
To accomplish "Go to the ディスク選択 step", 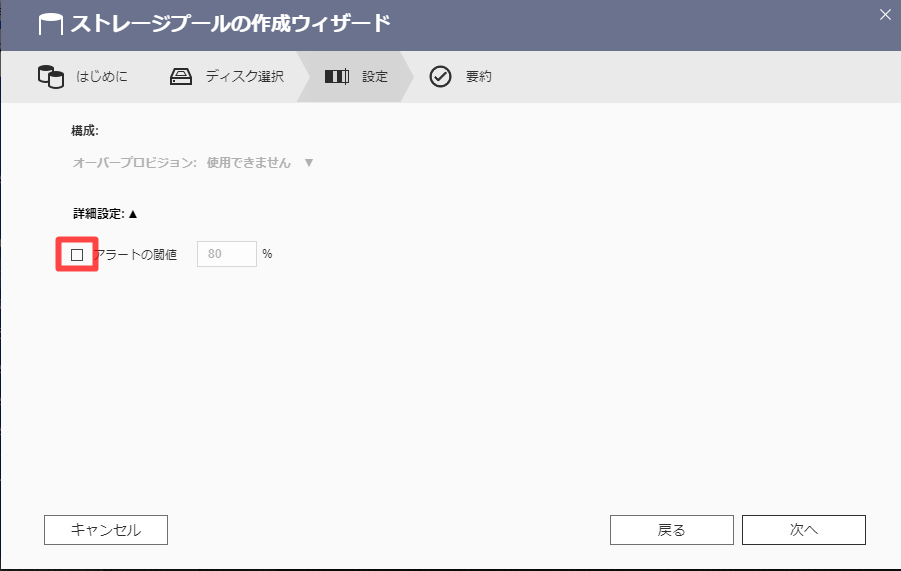I will (x=245, y=76).
